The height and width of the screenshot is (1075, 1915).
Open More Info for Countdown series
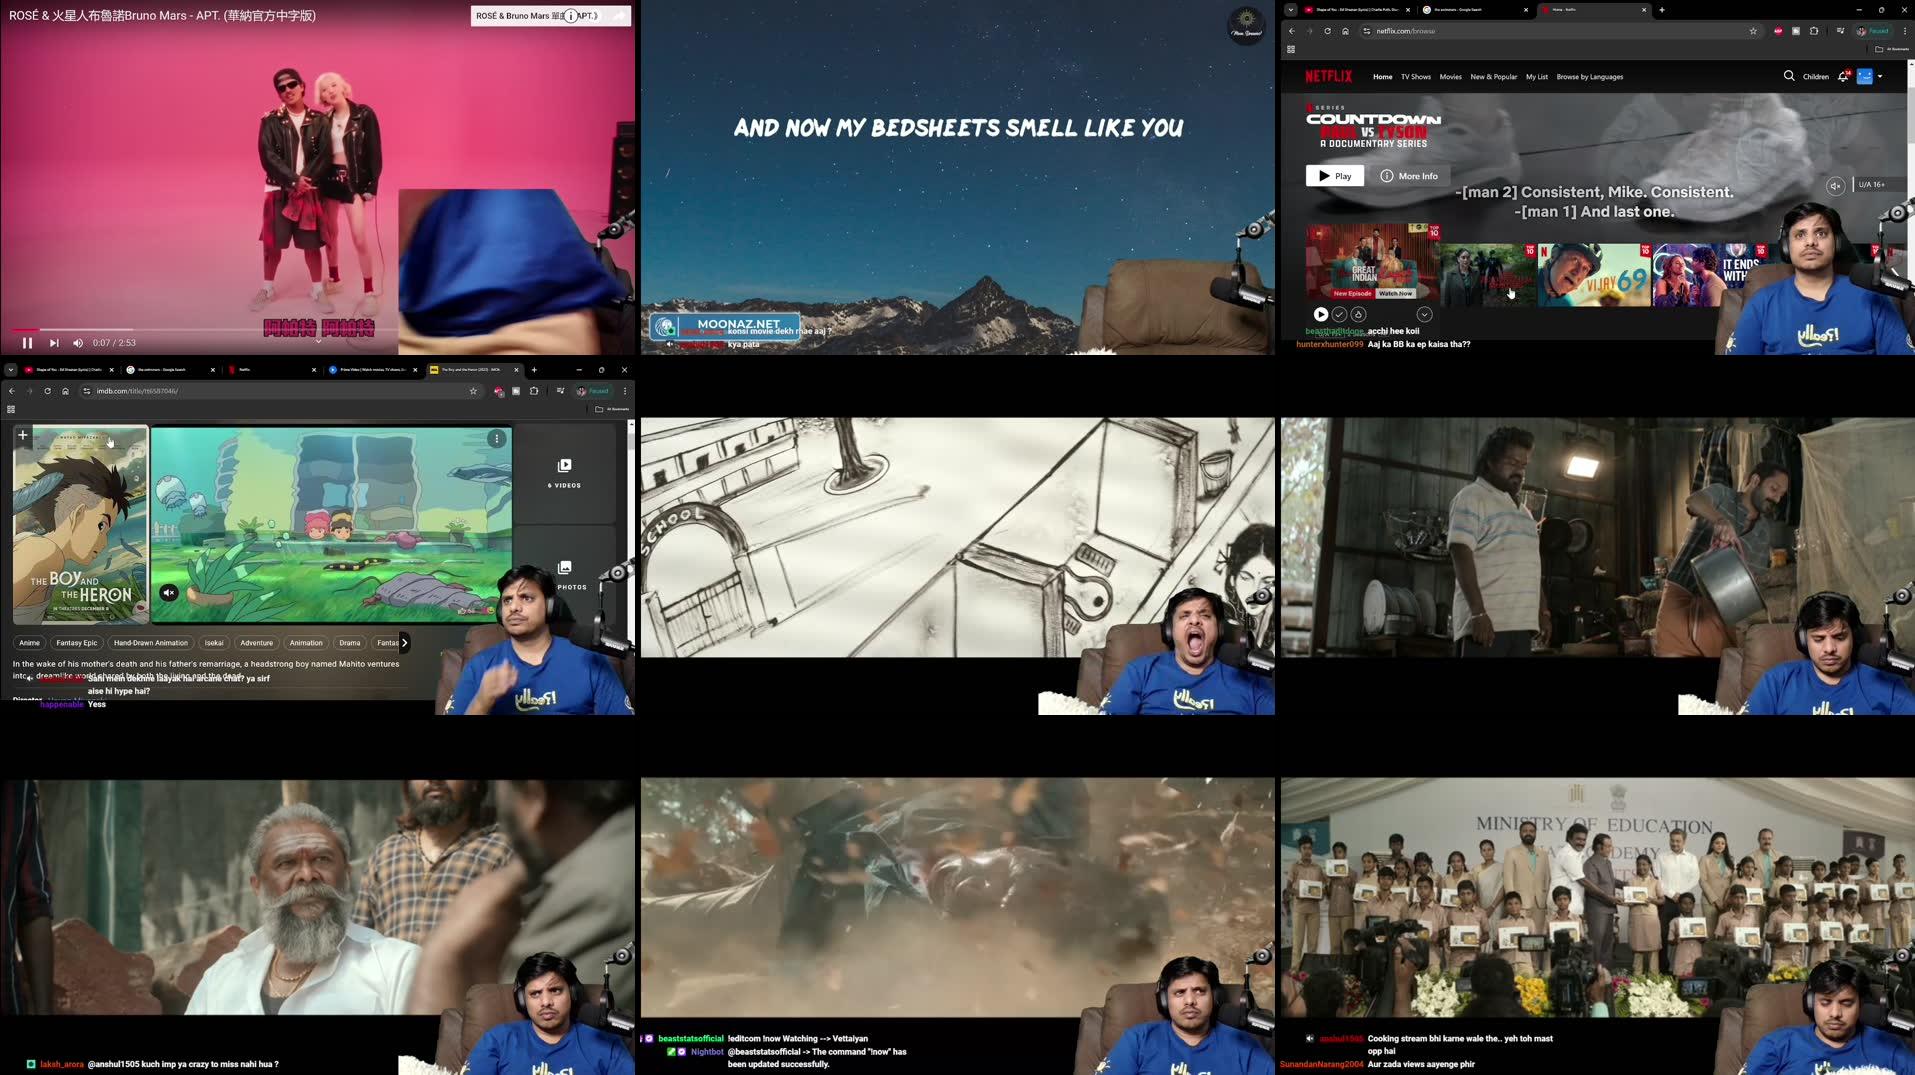(1408, 176)
